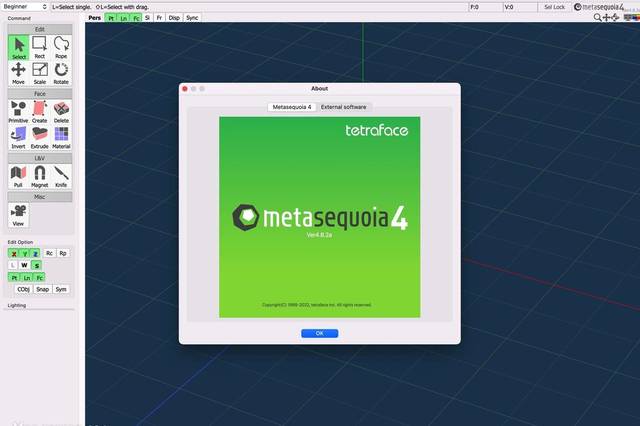Screen dimensions: 640x426
Task: Activate the Rotate tool
Action: (61, 73)
